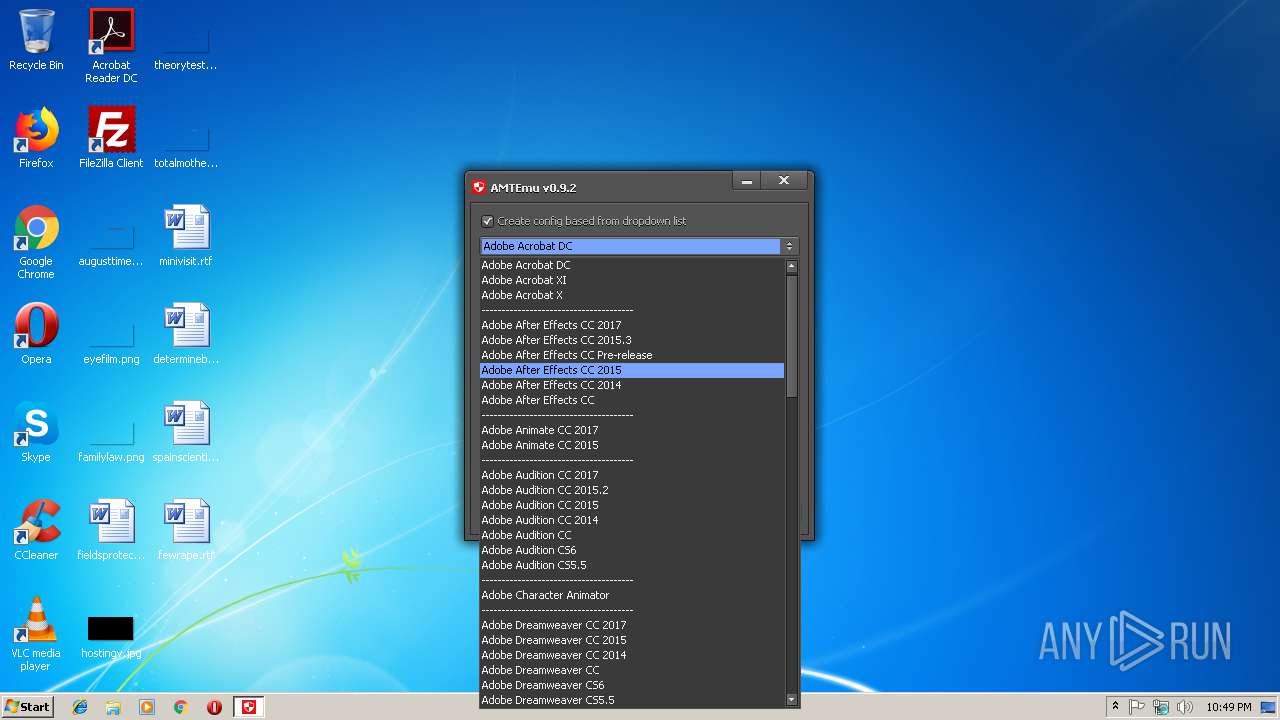This screenshot has width=1280, height=720.
Task: Show hidden system tray icons
Action: pos(1115,707)
